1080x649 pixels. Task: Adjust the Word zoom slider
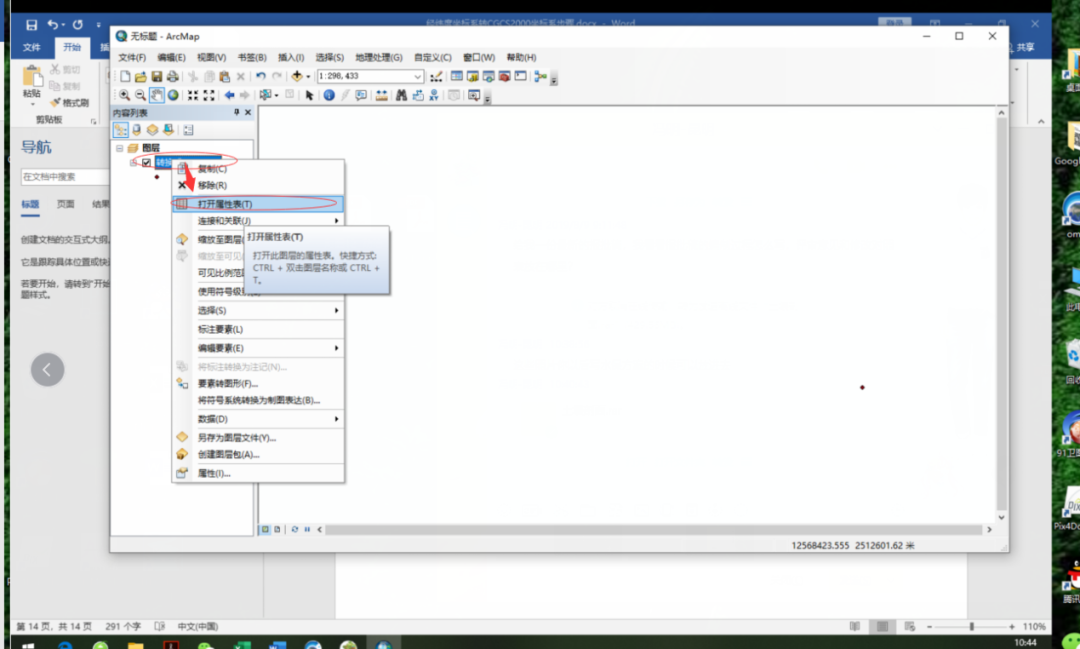click(971, 626)
